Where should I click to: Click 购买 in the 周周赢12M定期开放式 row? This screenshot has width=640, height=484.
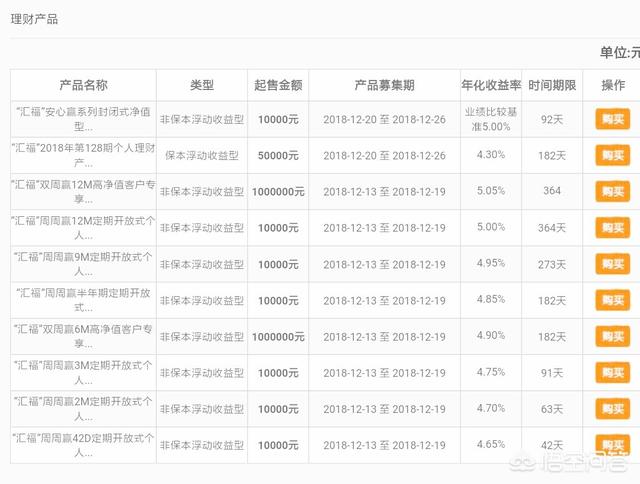click(x=613, y=227)
